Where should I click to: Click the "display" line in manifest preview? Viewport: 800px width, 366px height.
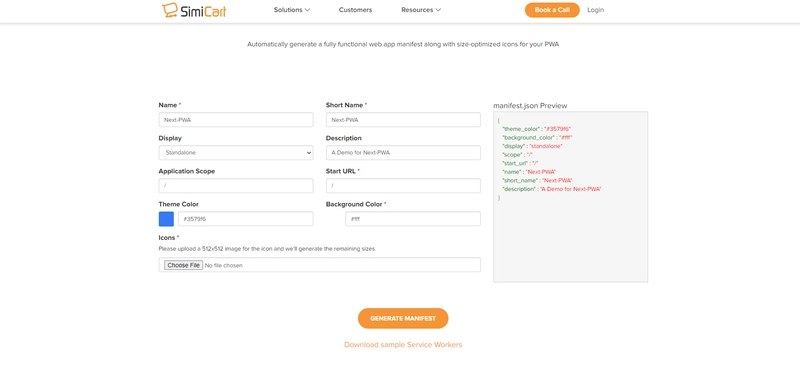[532, 146]
